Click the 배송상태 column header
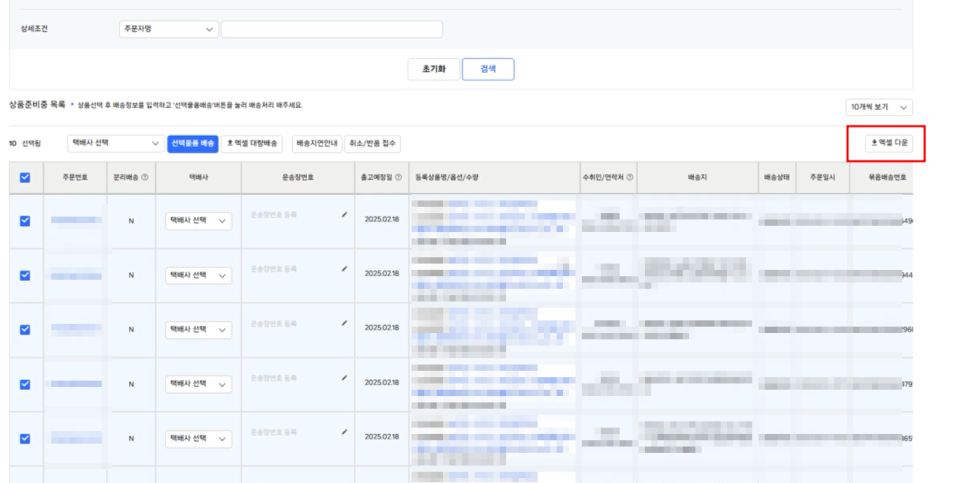Viewport: 966px width, 483px height. (777, 177)
